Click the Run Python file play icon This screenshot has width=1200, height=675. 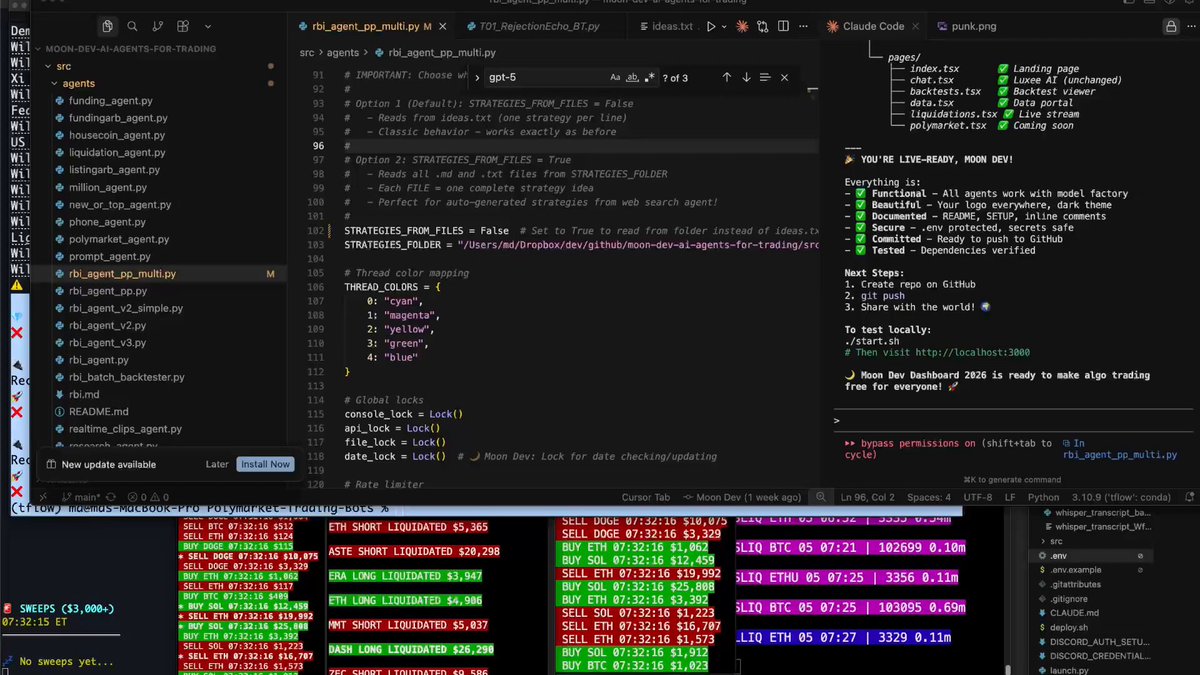pos(711,27)
